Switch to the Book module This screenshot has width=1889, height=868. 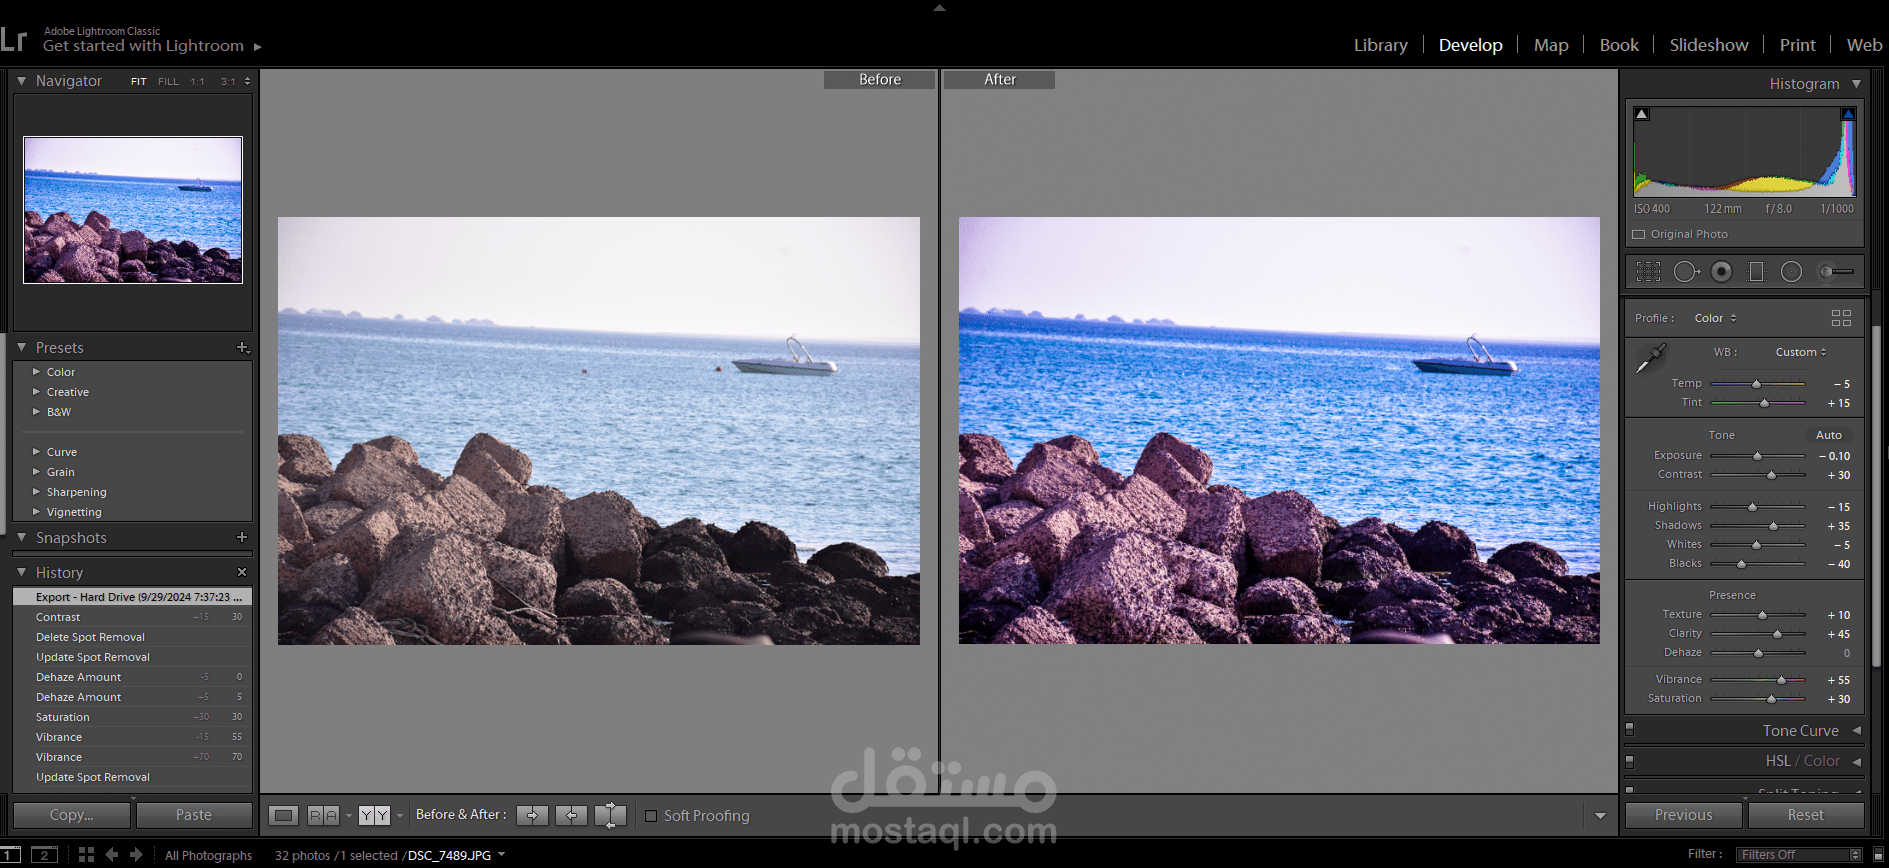tap(1619, 45)
